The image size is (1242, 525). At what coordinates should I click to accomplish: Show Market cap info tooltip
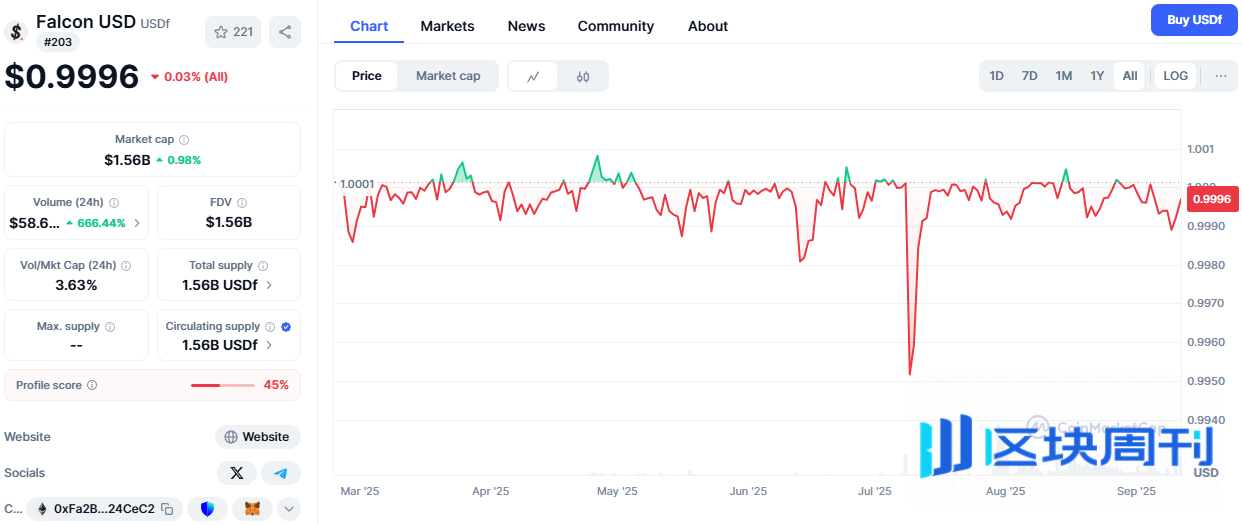coord(184,140)
